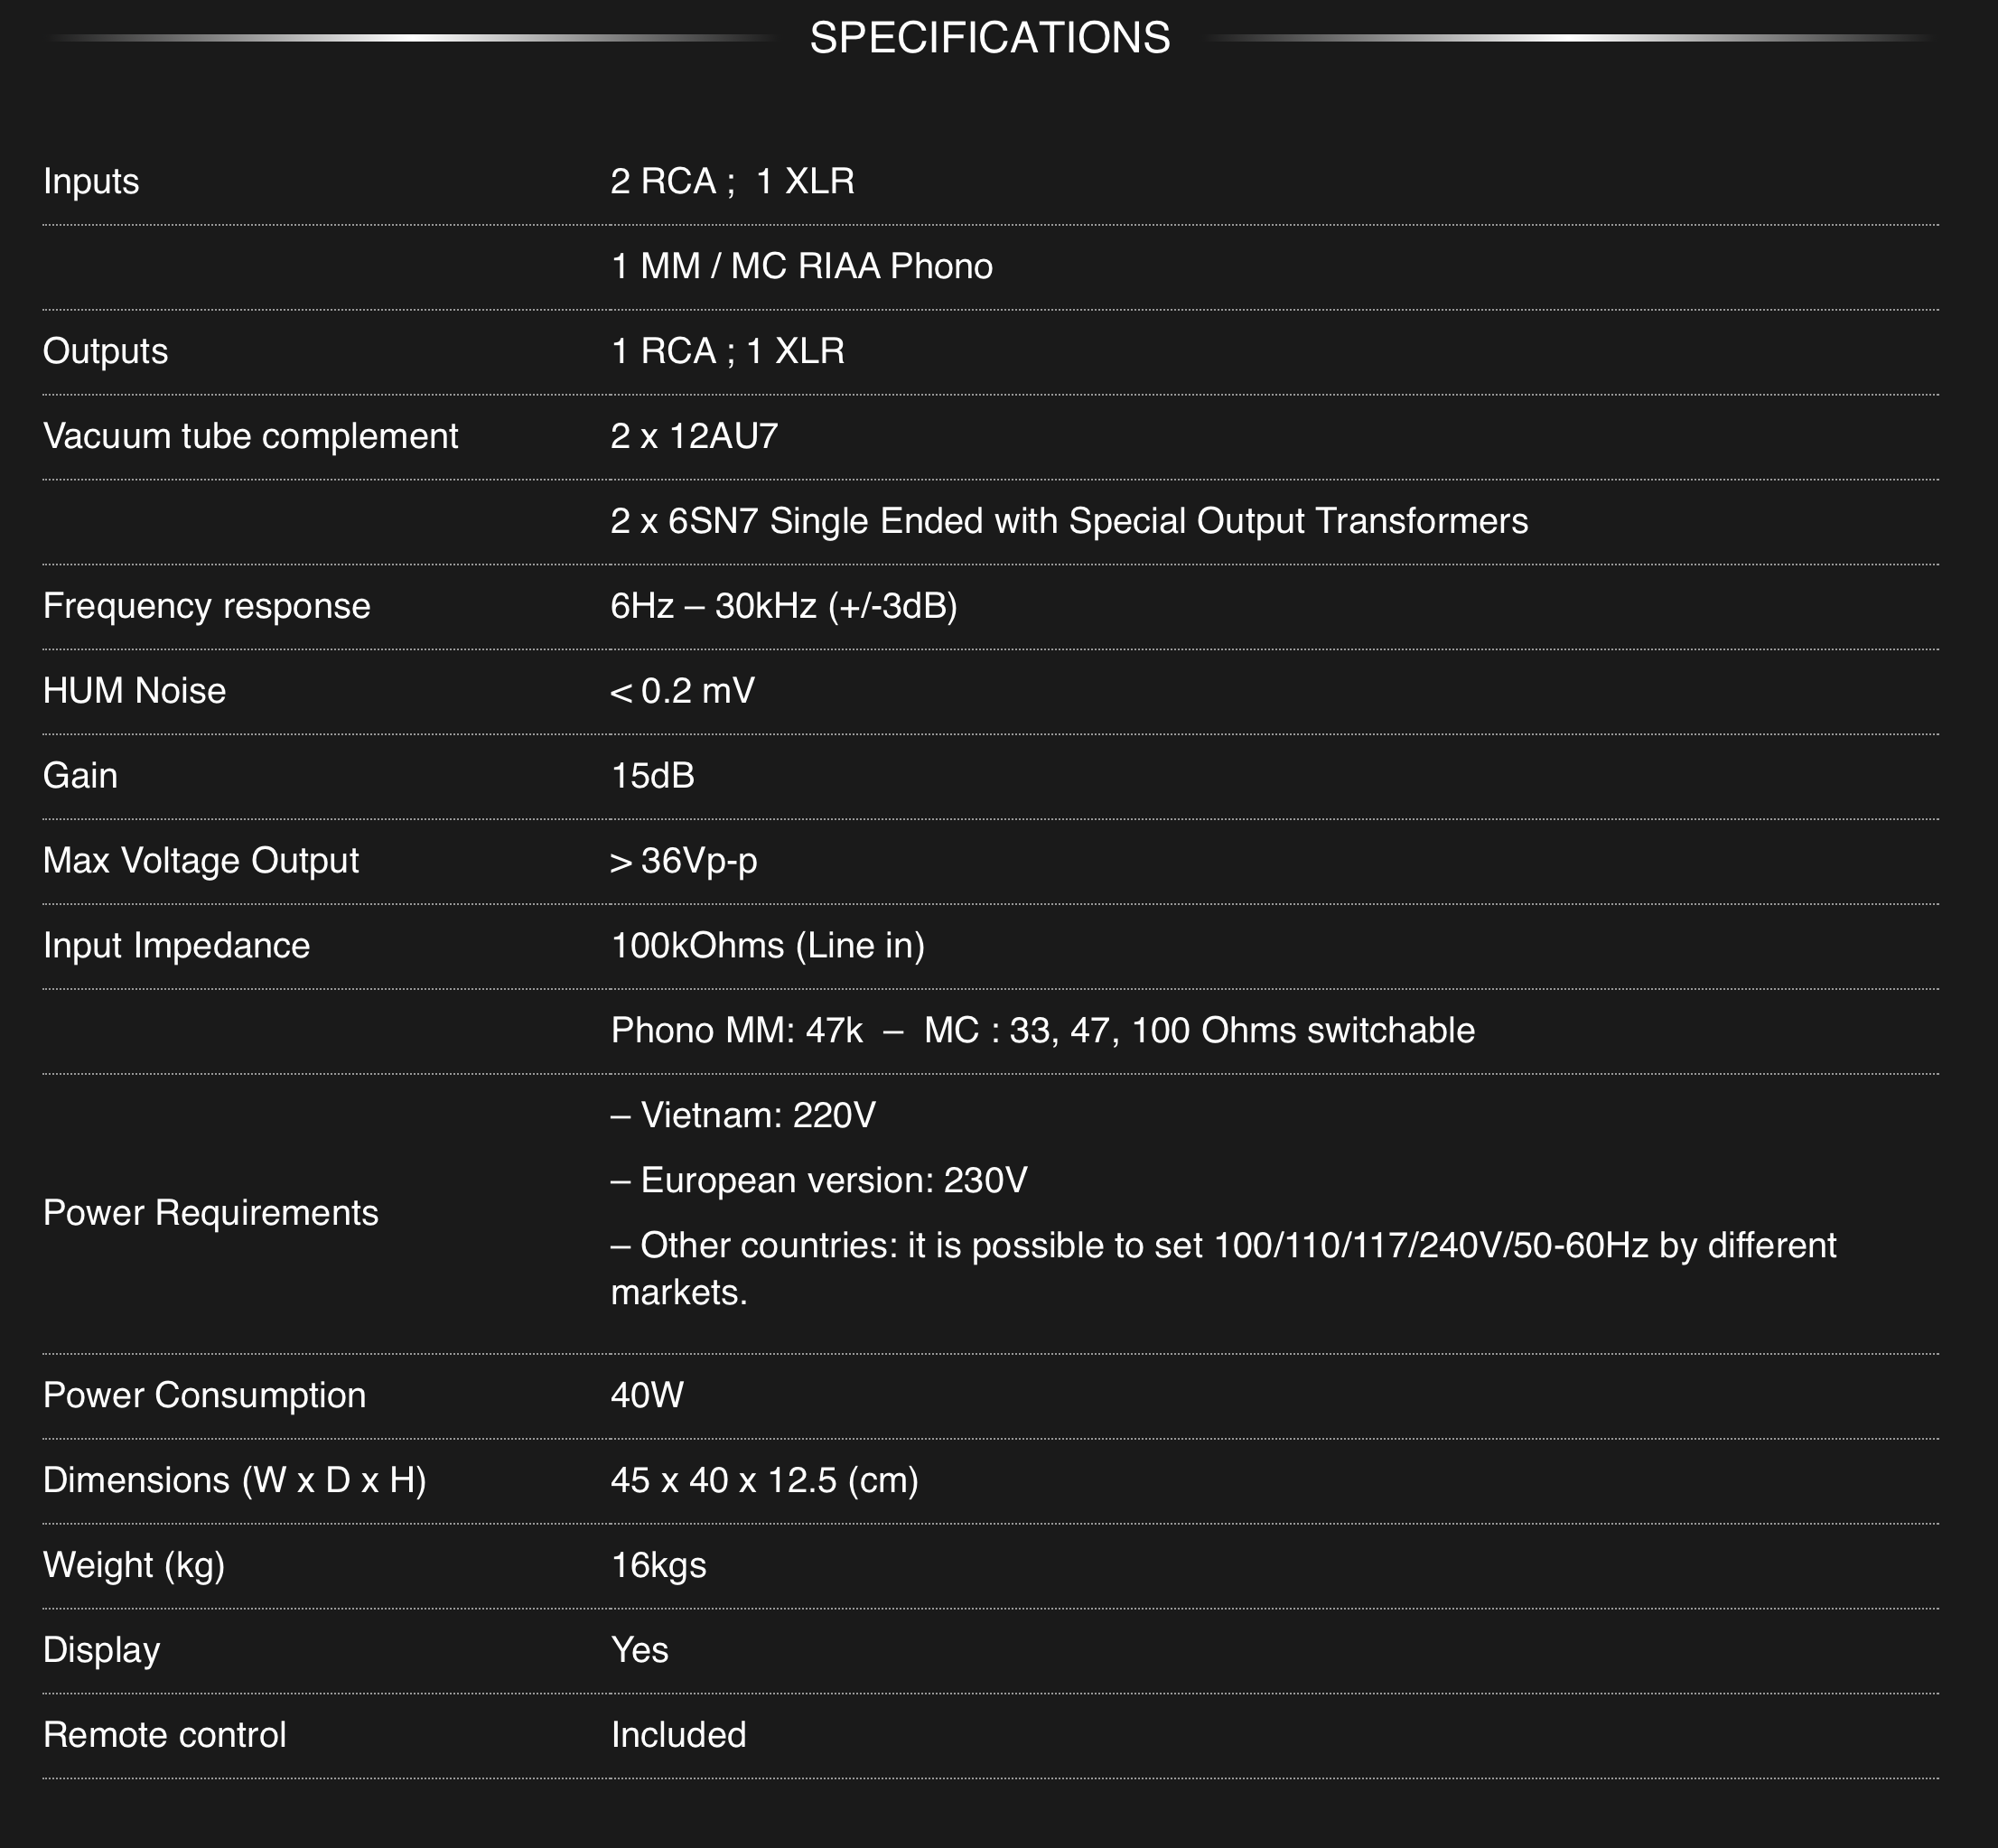This screenshot has height=1848, width=1998.
Task: Click the Outputs row label
Action: pos(105,351)
